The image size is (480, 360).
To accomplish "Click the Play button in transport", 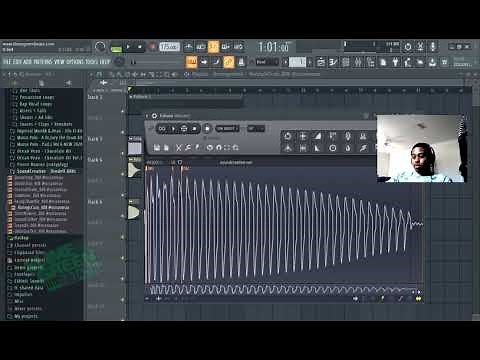I will click(x=128, y=47).
